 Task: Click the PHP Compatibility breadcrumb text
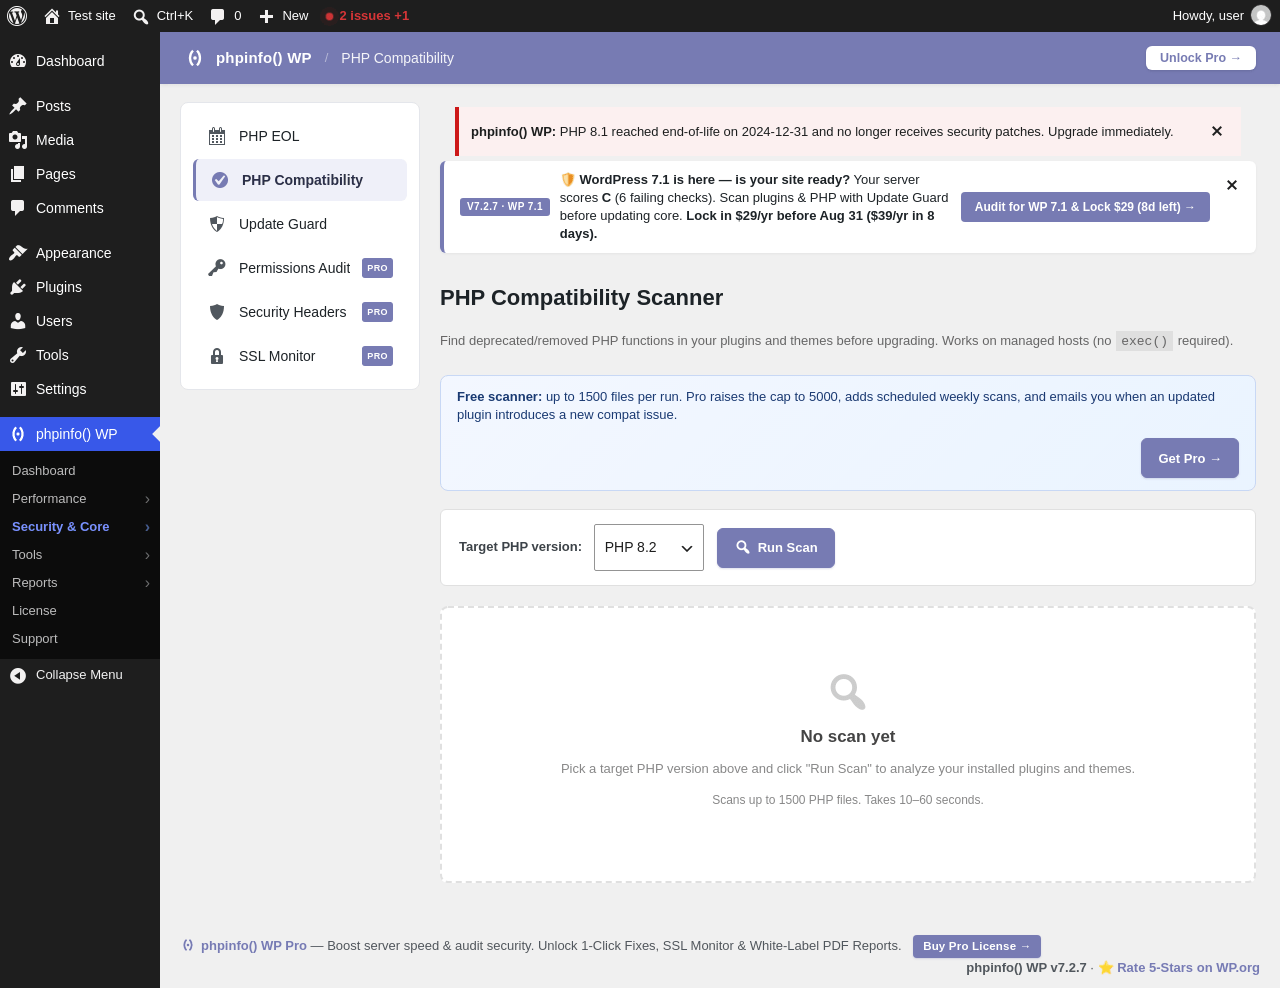point(398,58)
